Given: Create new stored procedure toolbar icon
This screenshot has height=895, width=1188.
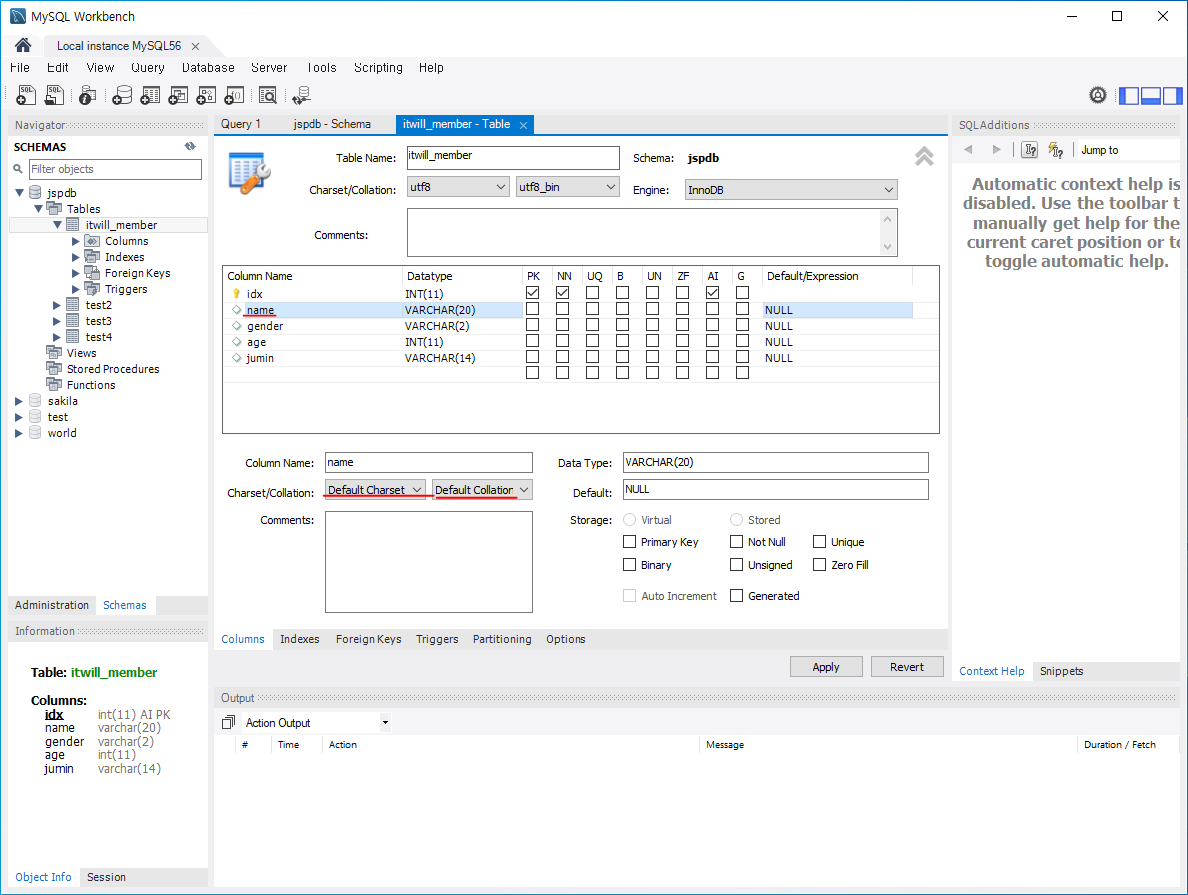Looking at the screenshot, I should (206, 95).
